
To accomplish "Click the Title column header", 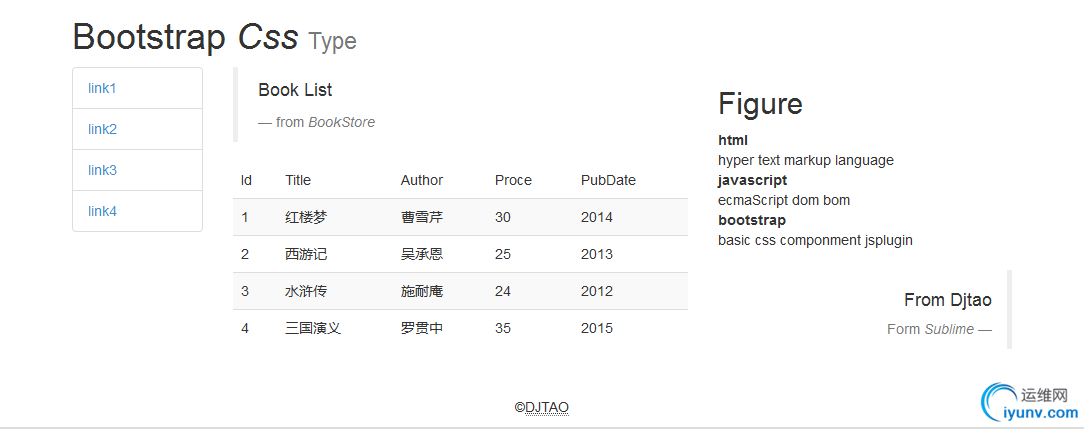I will (298, 180).
